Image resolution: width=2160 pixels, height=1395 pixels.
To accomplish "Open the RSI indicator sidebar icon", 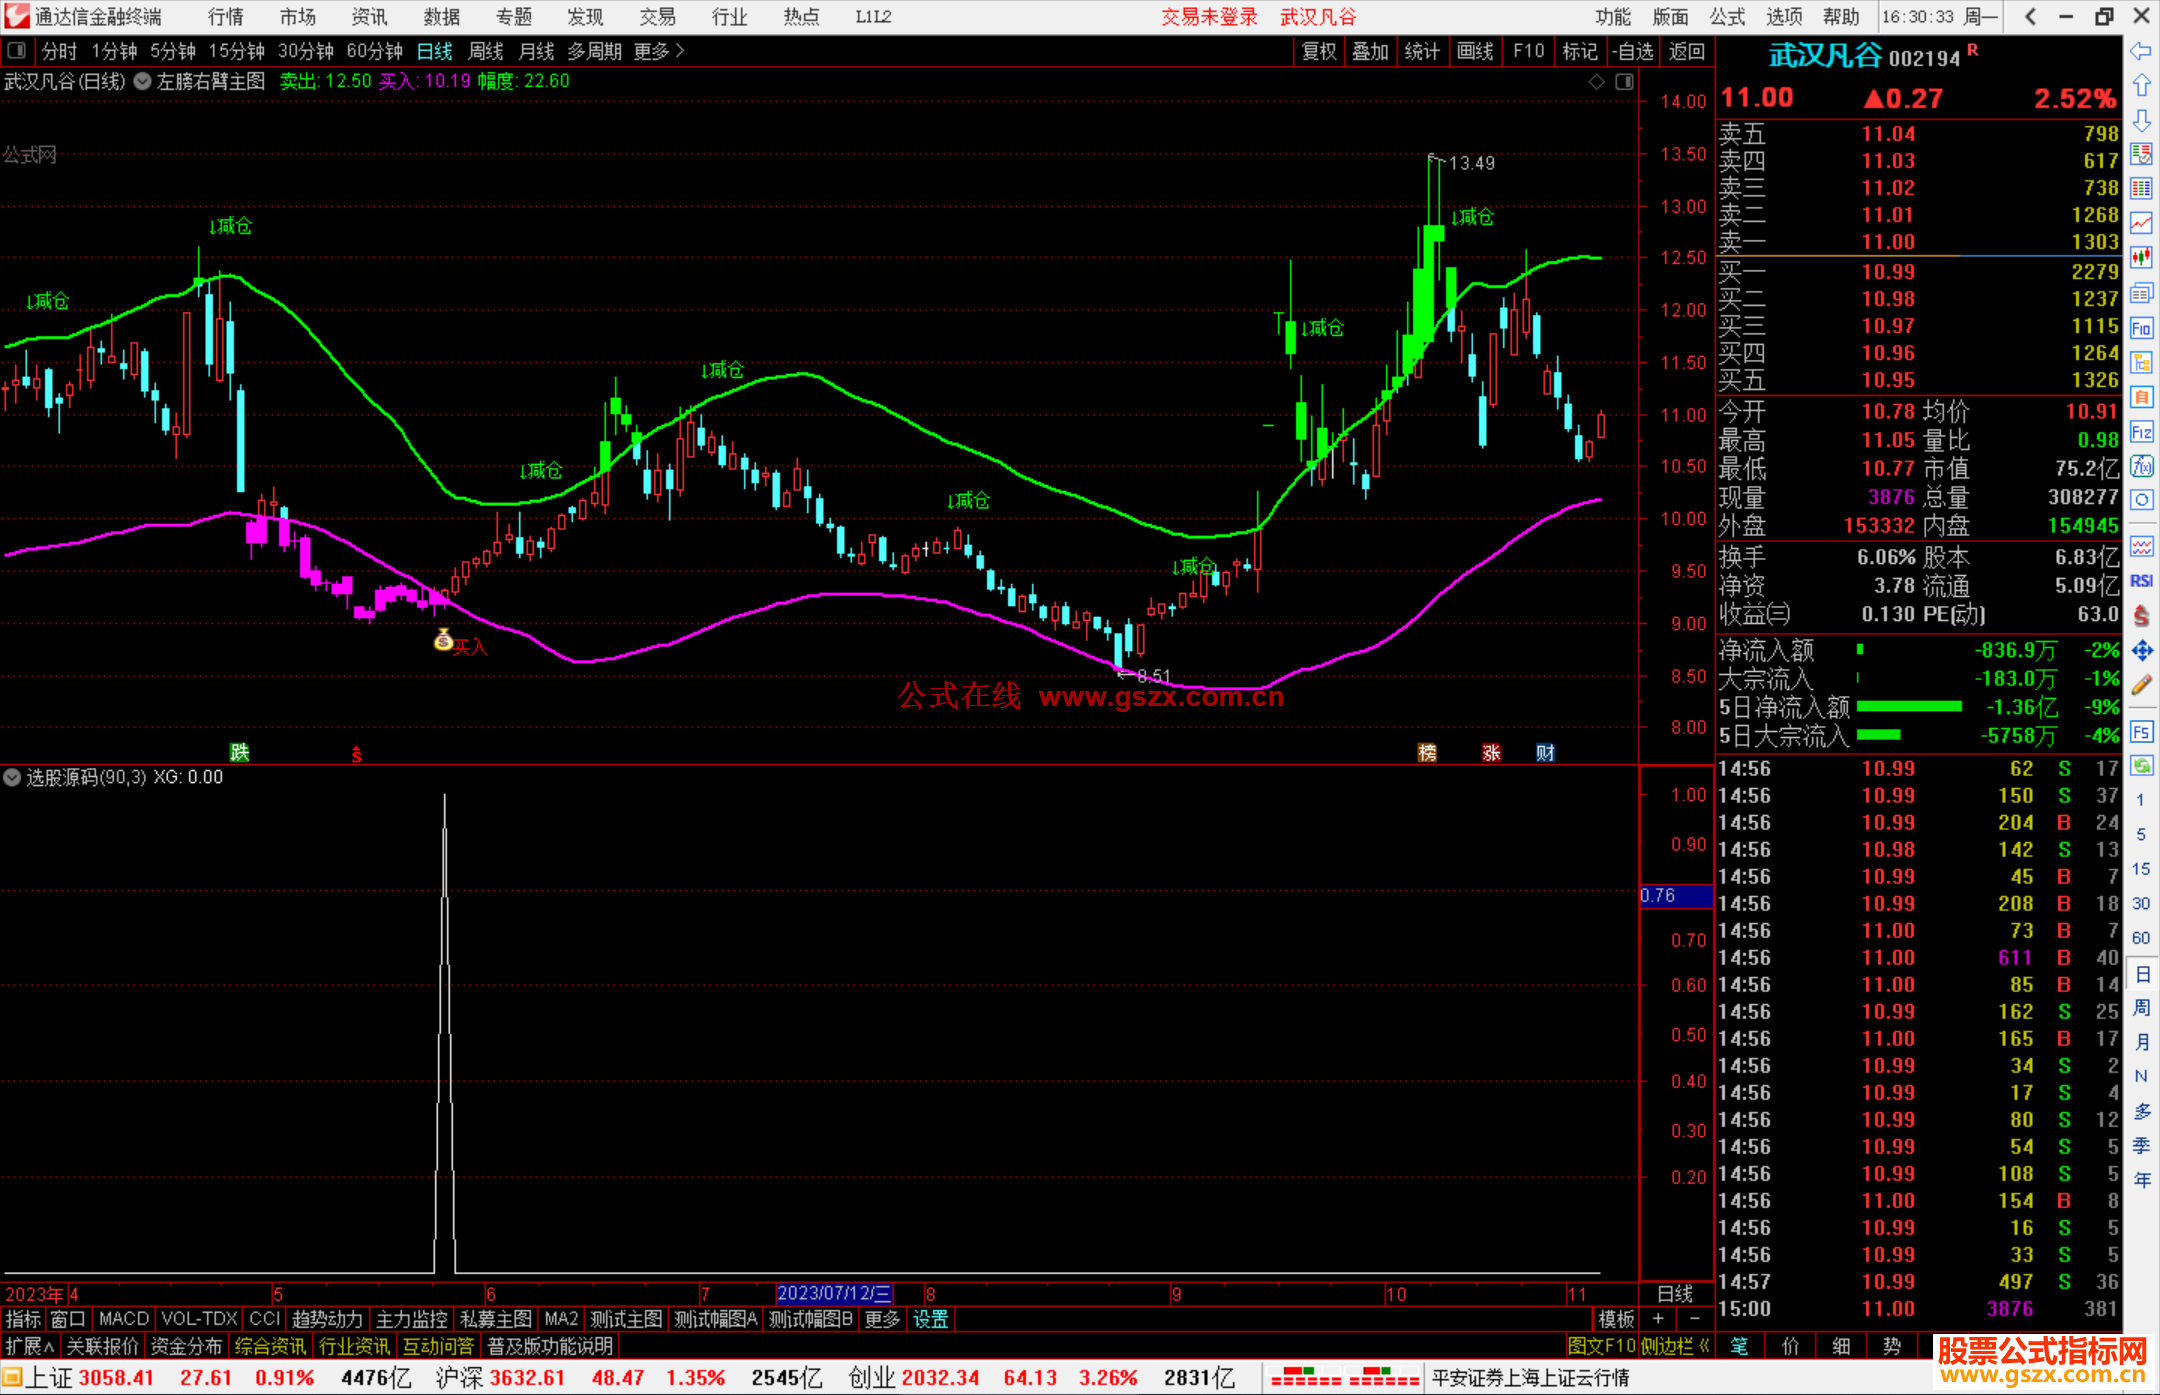I will coord(2141,581).
